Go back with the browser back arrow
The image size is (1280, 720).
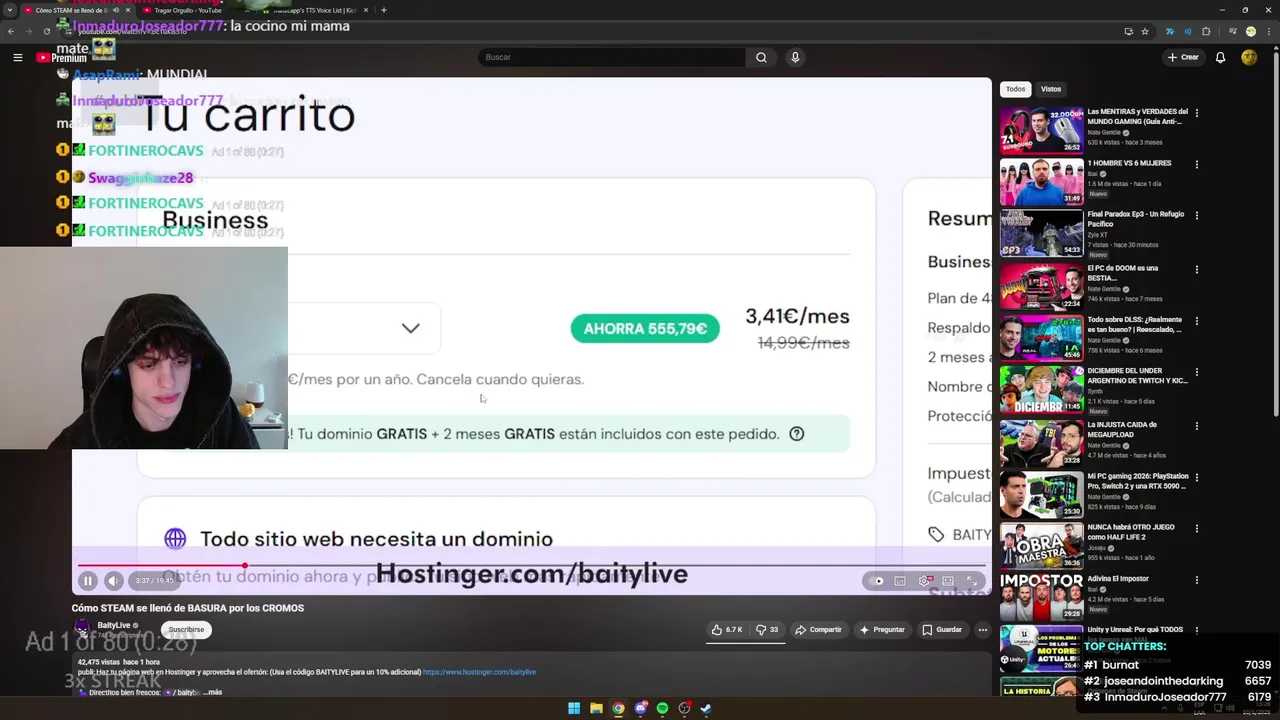coord(10,31)
